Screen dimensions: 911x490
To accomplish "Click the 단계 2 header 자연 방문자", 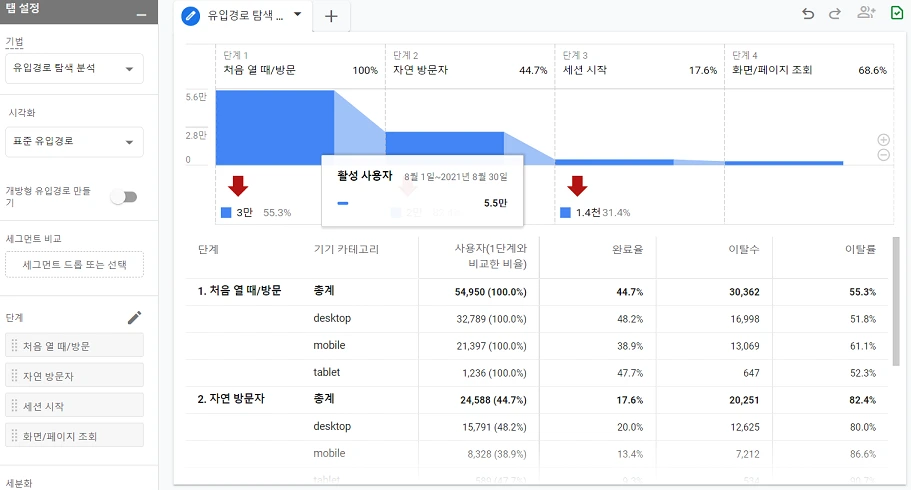I will (x=421, y=70).
